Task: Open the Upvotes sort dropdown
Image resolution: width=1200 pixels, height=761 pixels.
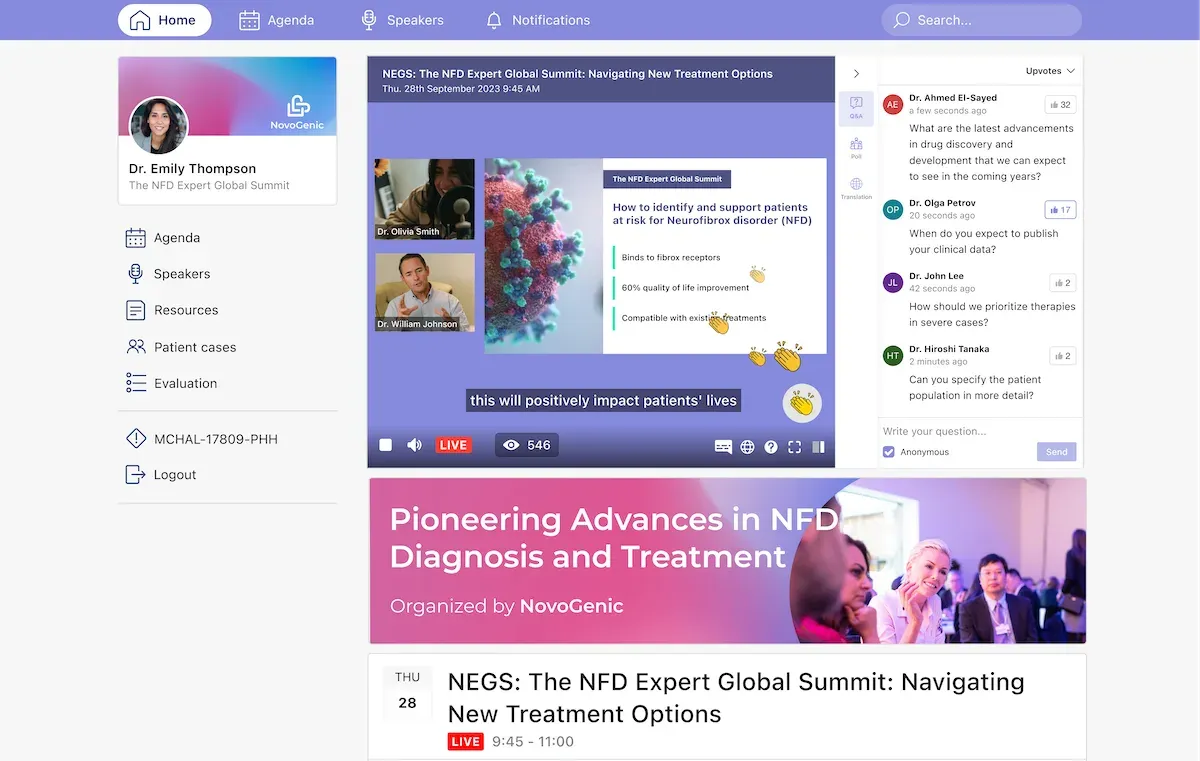Action: (x=1050, y=71)
